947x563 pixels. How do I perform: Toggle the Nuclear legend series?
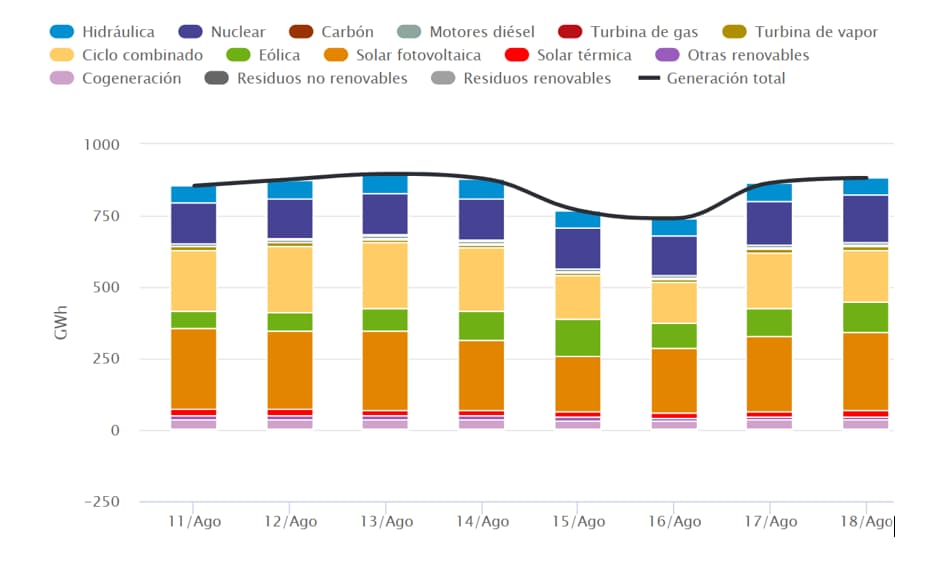(x=221, y=31)
